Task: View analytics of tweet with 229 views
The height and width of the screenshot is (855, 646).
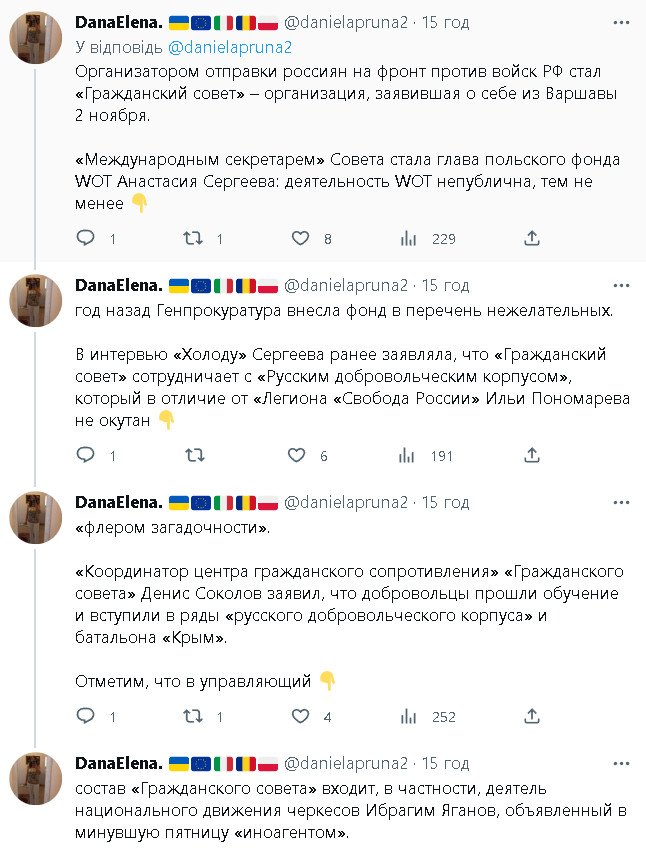Action: coord(408,238)
